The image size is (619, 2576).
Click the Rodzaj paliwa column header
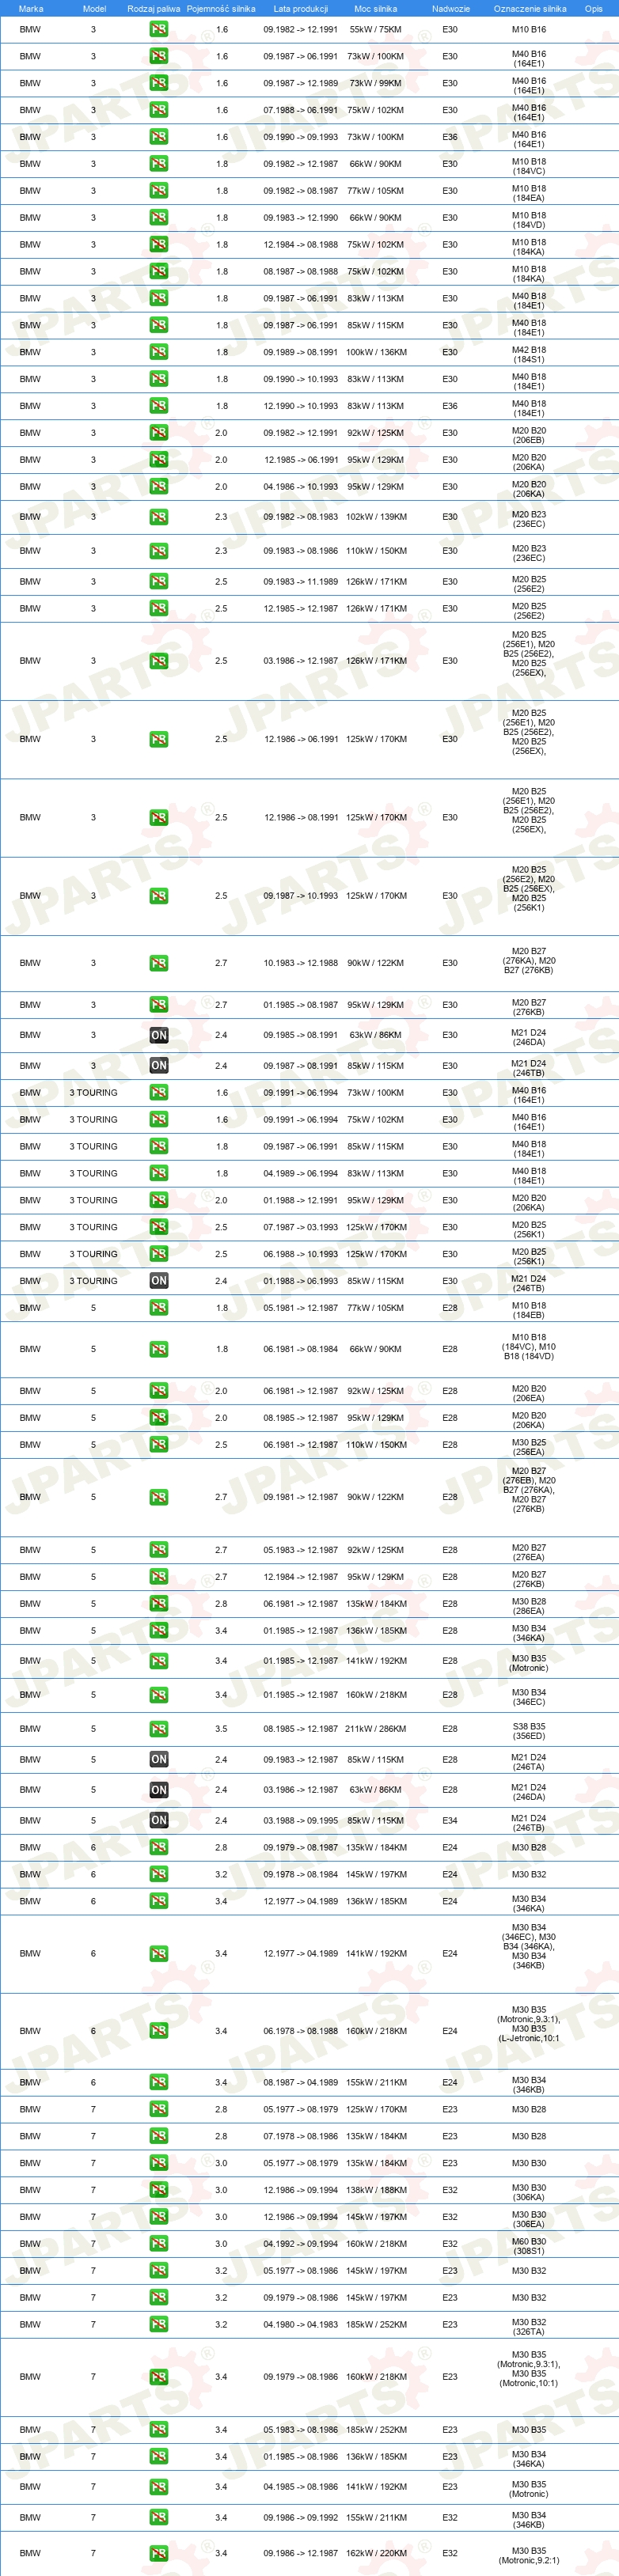point(154,9)
